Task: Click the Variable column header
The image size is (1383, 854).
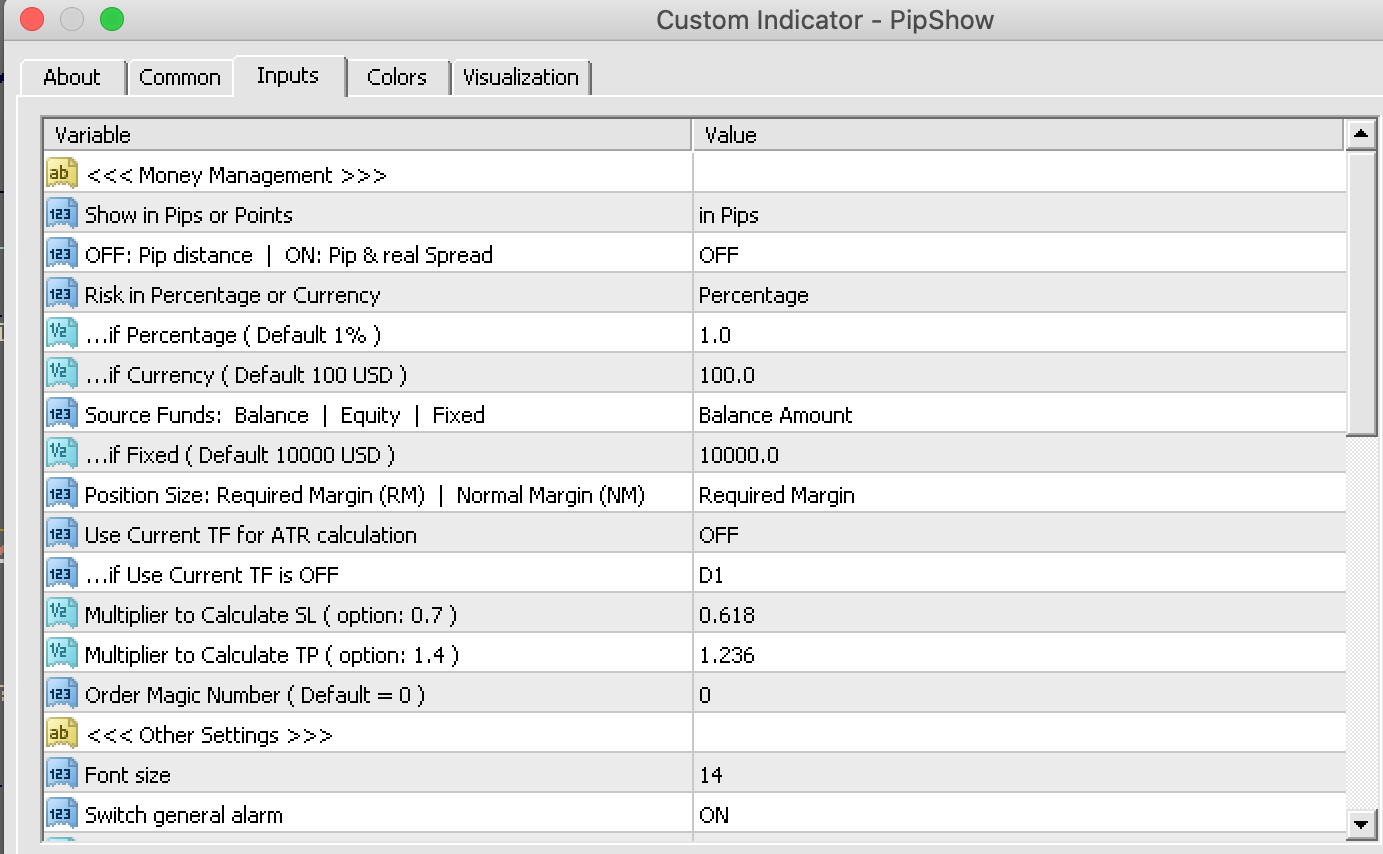Action: pyautogui.click(x=367, y=135)
